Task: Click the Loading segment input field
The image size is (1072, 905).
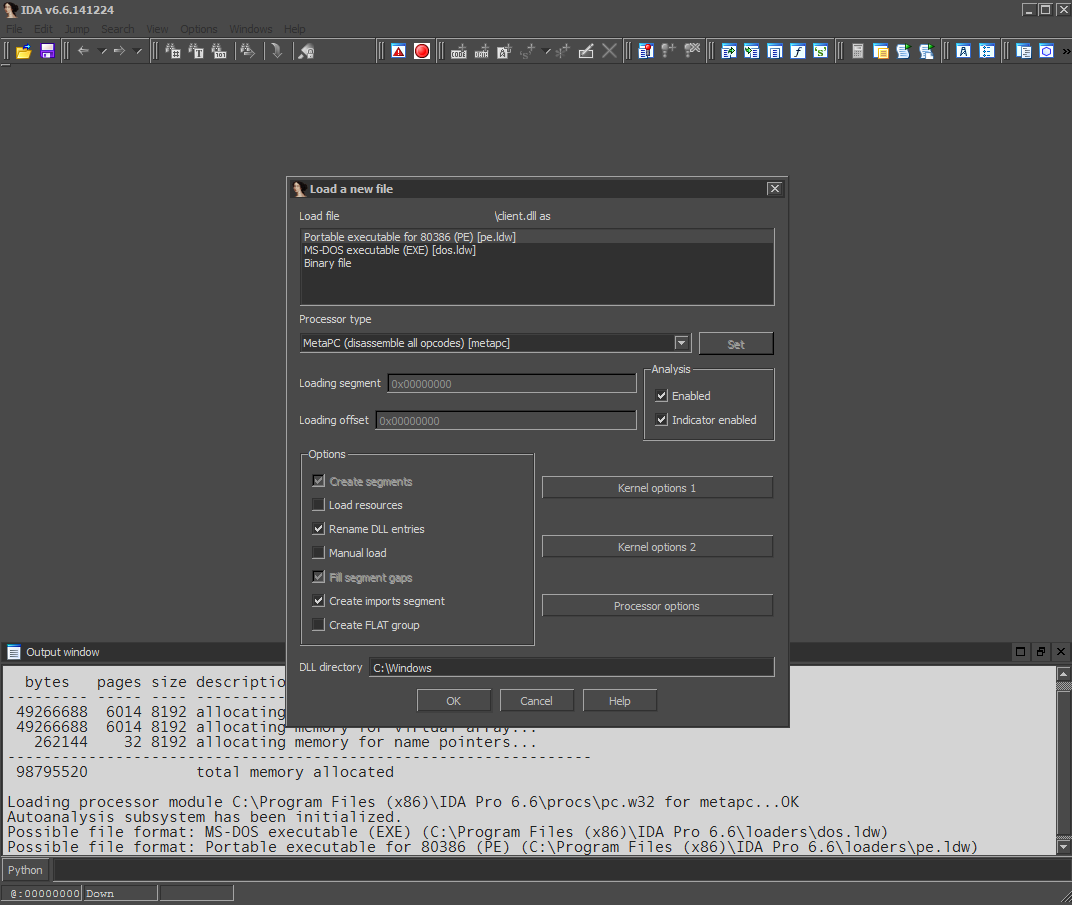Action: pyautogui.click(x=512, y=383)
